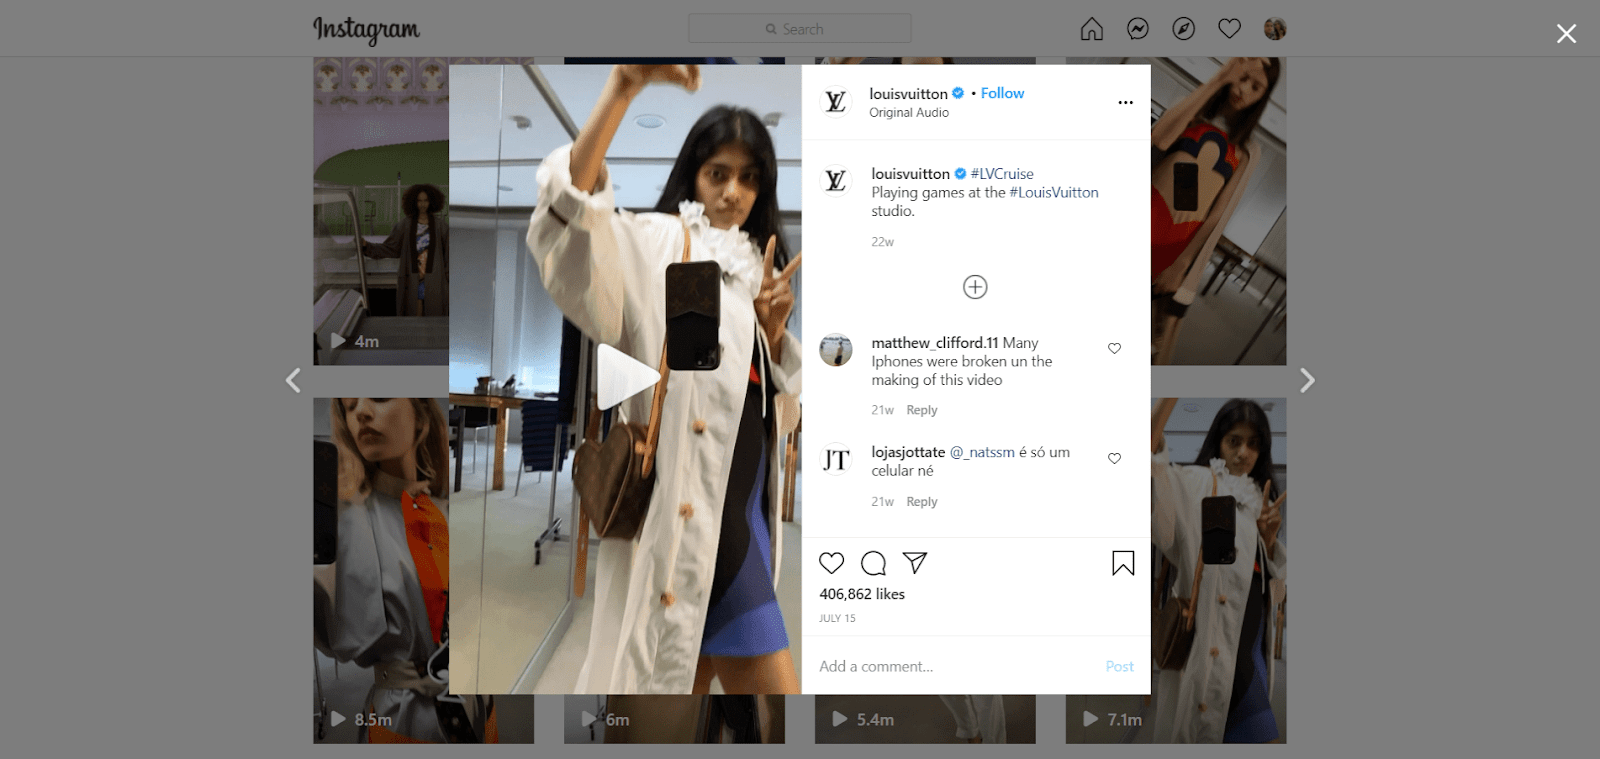Open the Messenger direct messages icon

1138,29
